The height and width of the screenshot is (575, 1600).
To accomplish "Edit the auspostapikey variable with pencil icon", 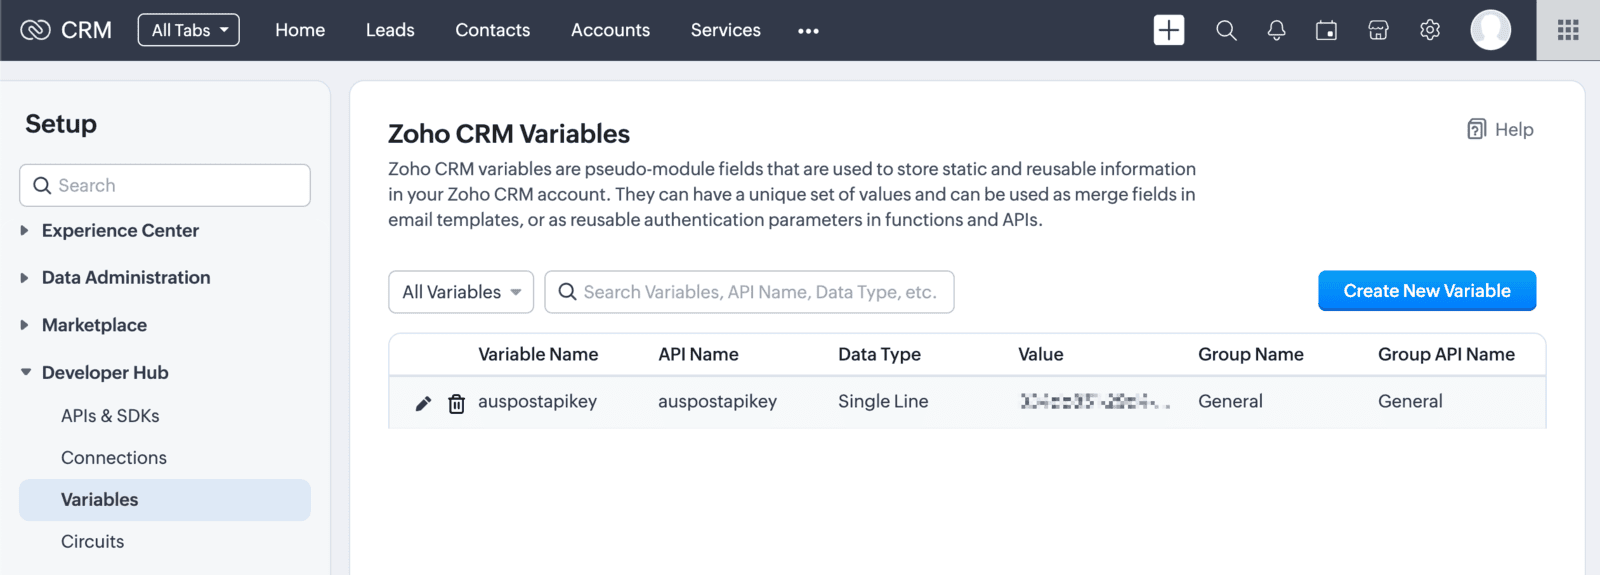I will tap(423, 403).
